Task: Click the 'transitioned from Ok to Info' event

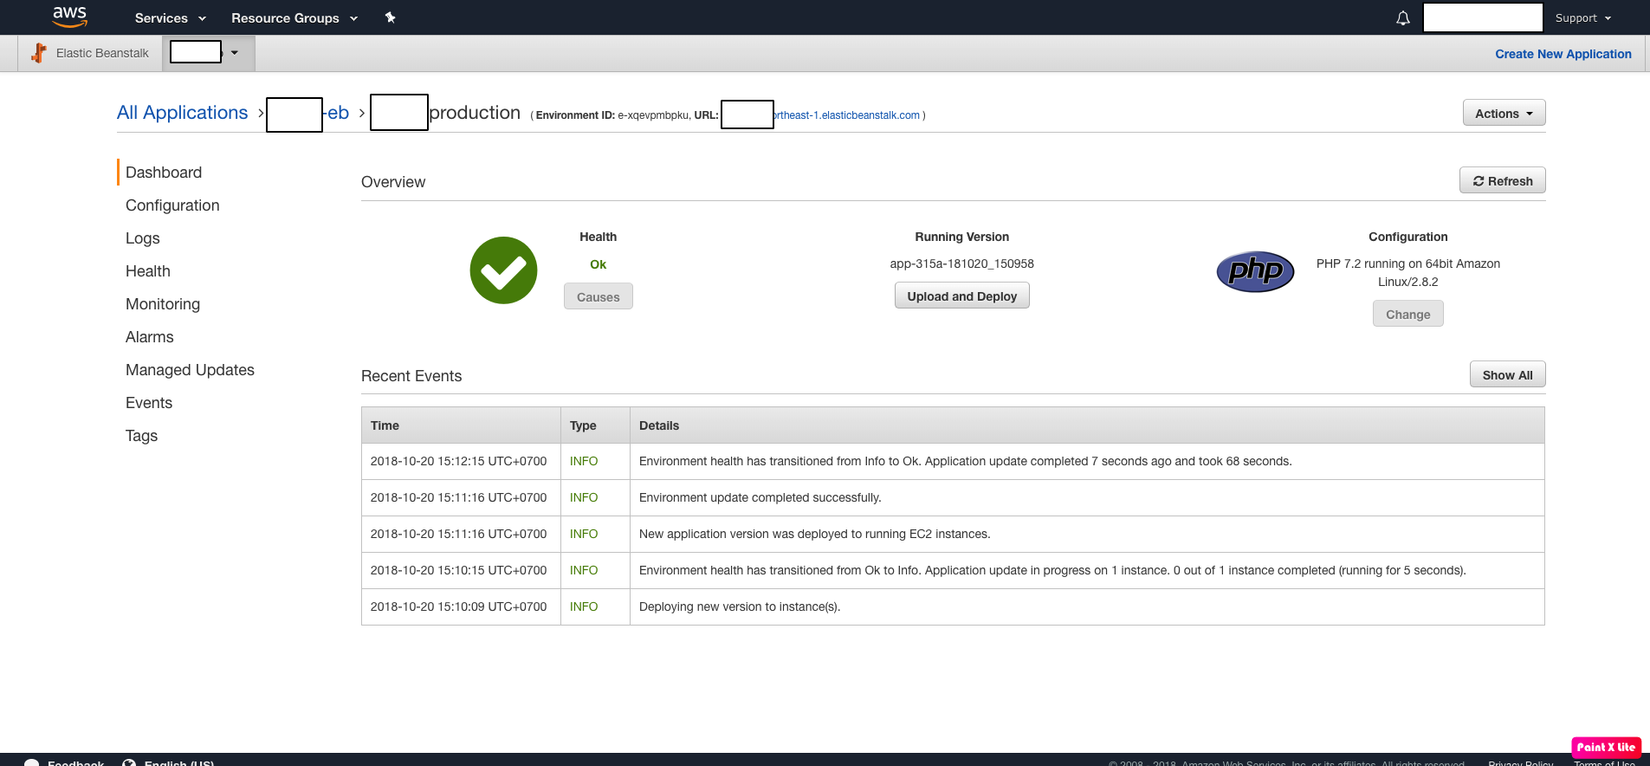Action: 1052,570
